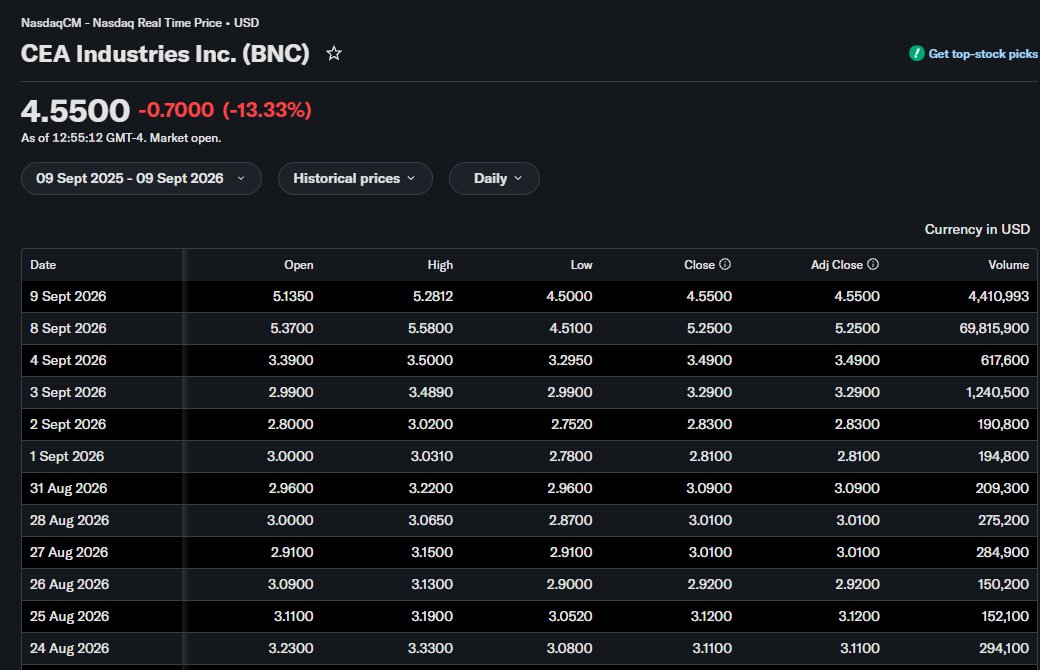The width and height of the screenshot is (1040, 670).
Task: Click volume 617,600 for 4 Sept
Action: (1005, 360)
